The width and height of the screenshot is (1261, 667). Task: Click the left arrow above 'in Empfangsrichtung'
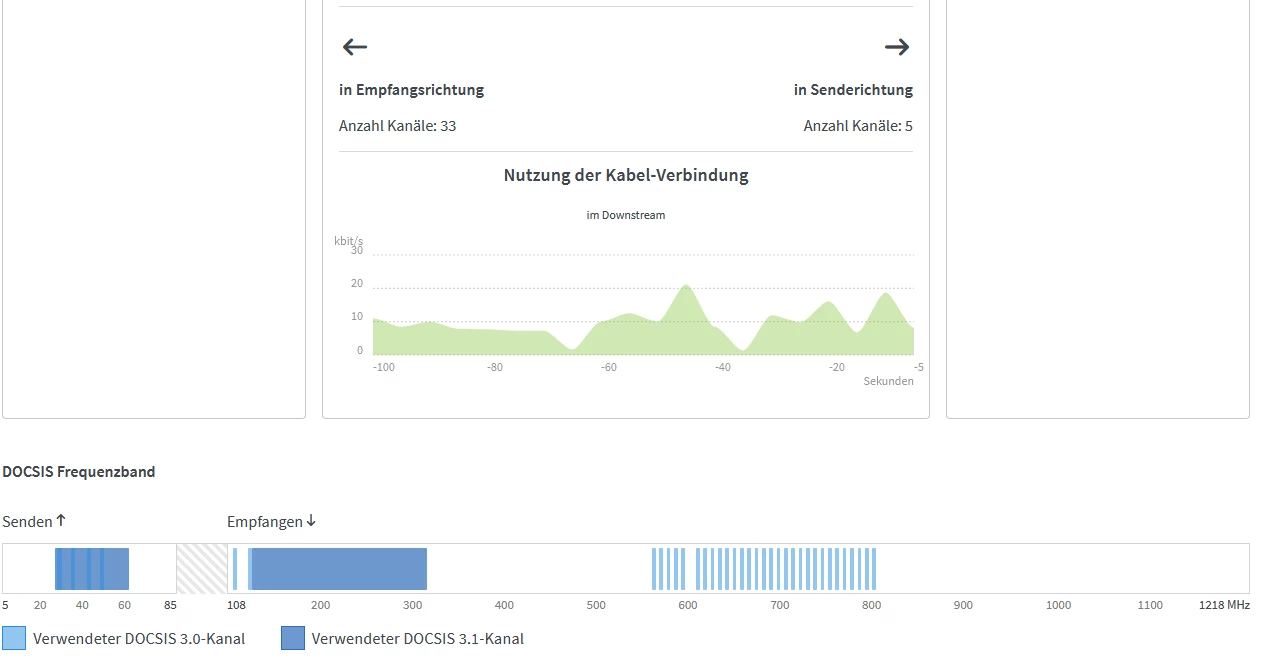(355, 47)
